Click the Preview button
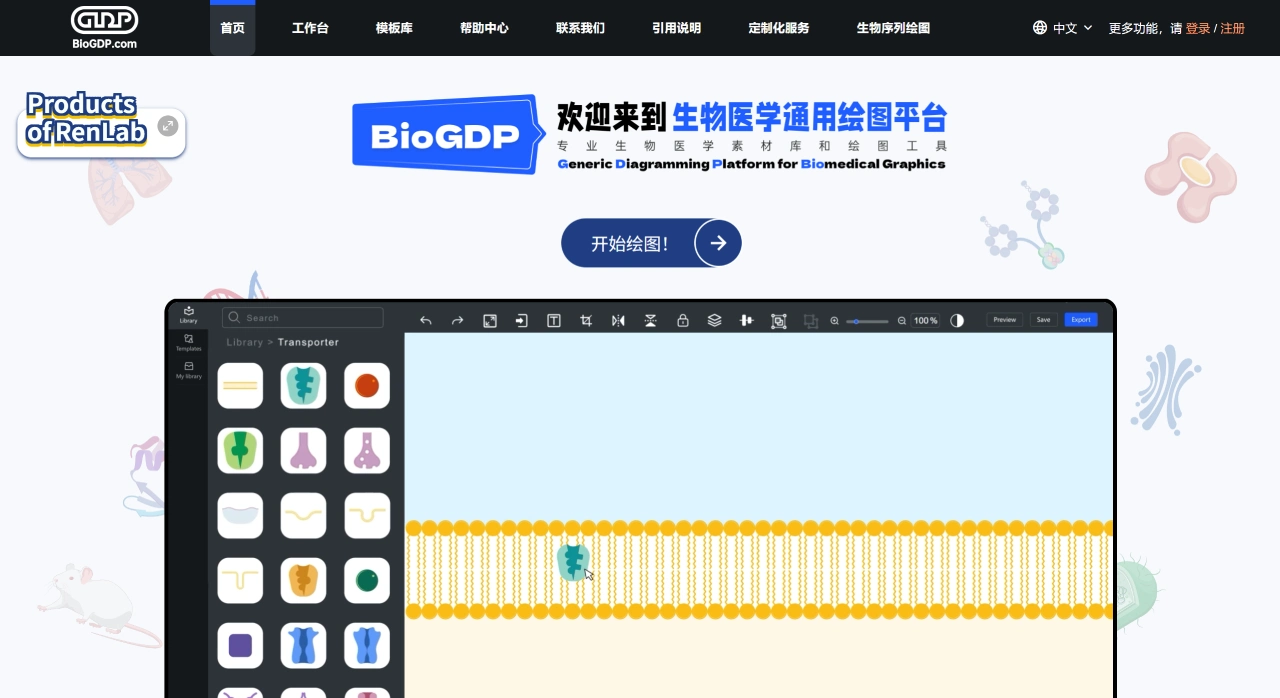 point(1005,320)
